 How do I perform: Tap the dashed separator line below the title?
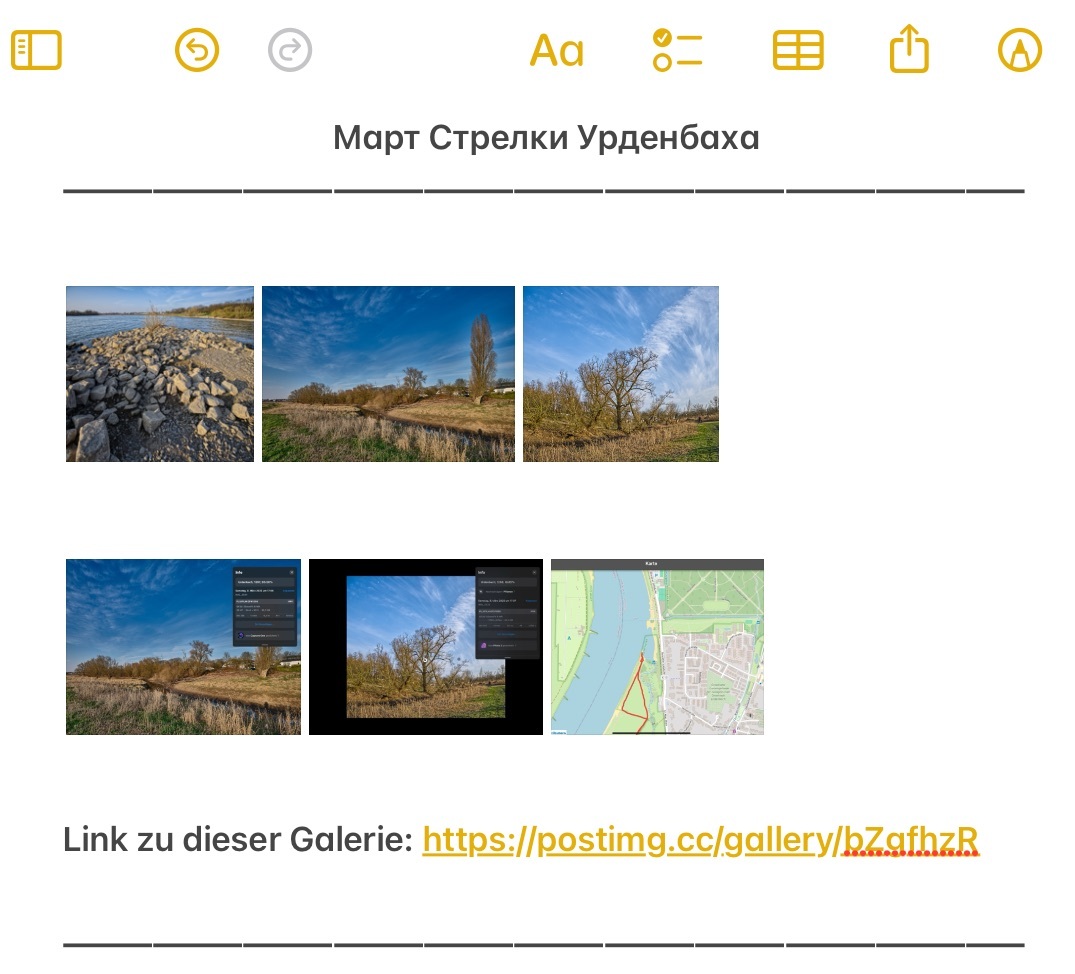click(x=543, y=189)
